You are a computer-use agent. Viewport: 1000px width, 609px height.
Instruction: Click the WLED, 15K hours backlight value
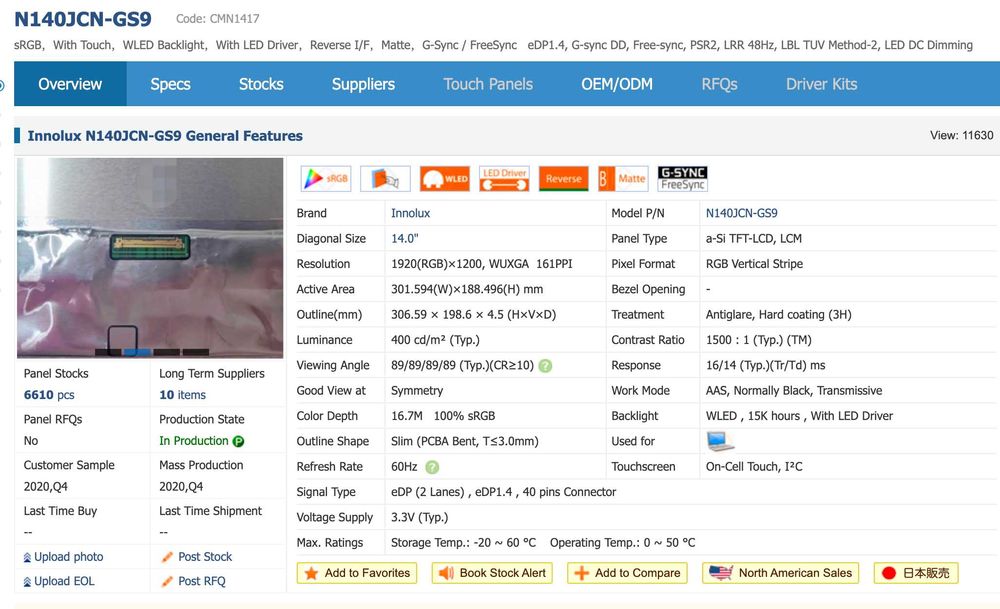pyautogui.click(x=799, y=416)
